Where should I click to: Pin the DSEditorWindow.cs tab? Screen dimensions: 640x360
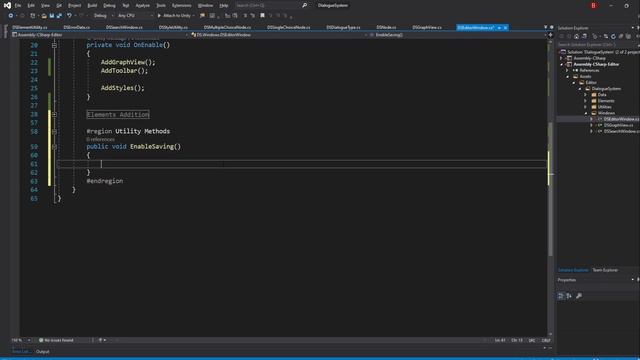point(499,28)
